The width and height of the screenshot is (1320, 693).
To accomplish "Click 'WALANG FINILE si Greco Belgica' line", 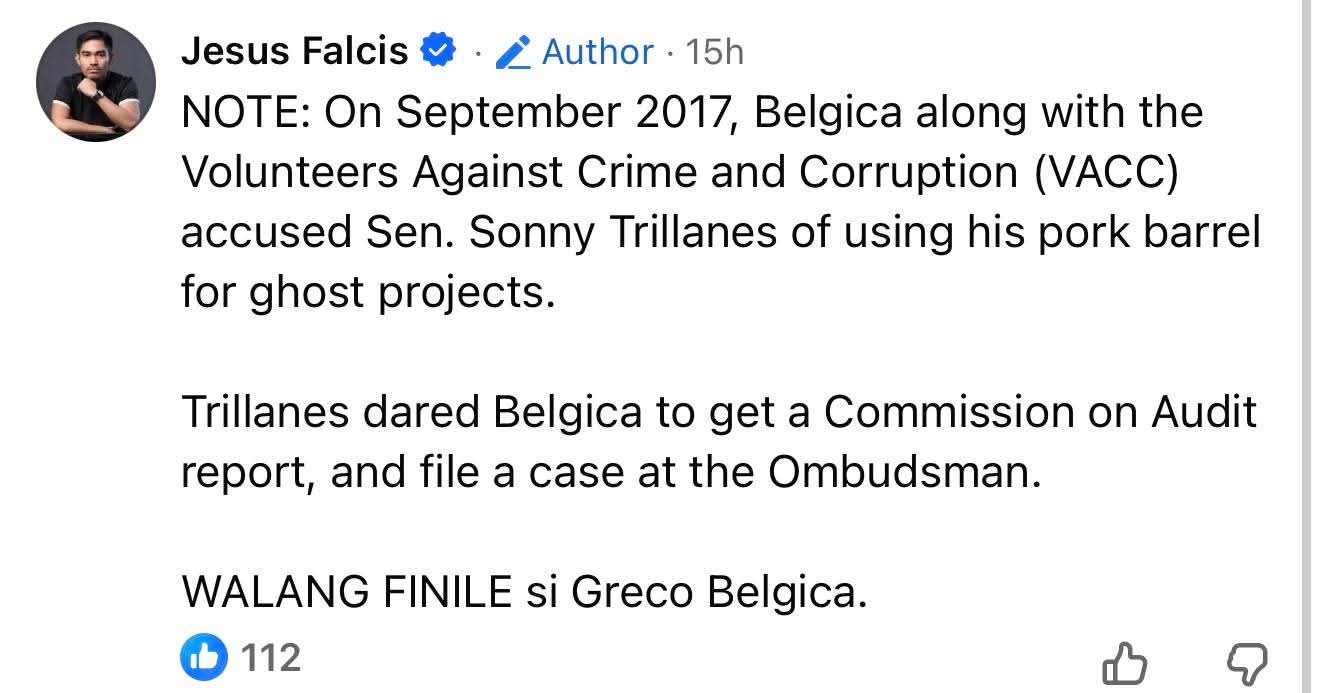I will point(520,593).
